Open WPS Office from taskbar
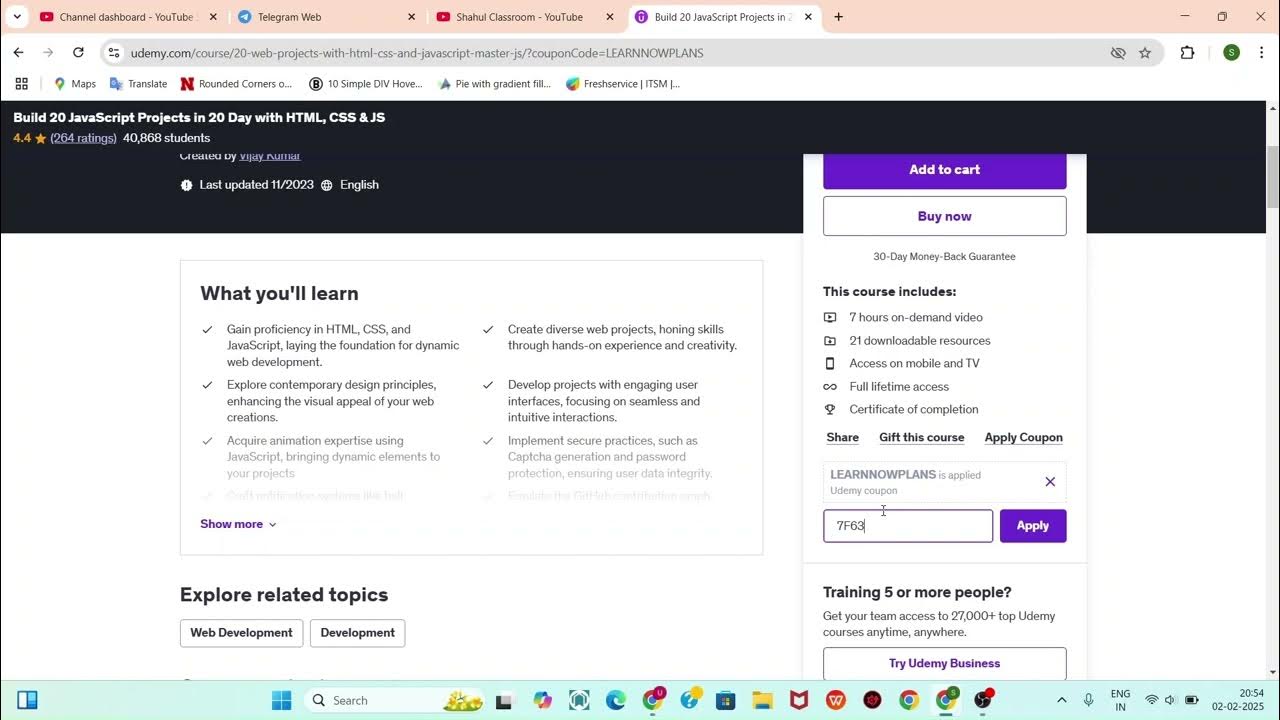This screenshot has width=1280, height=720. (x=836, y=700)
